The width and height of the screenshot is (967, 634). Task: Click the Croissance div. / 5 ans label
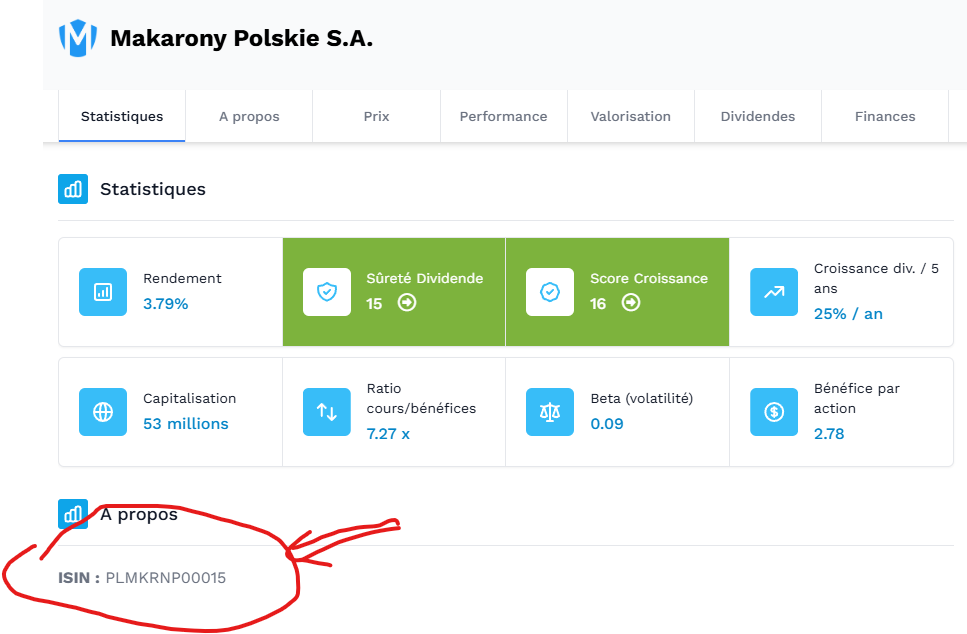876,278
